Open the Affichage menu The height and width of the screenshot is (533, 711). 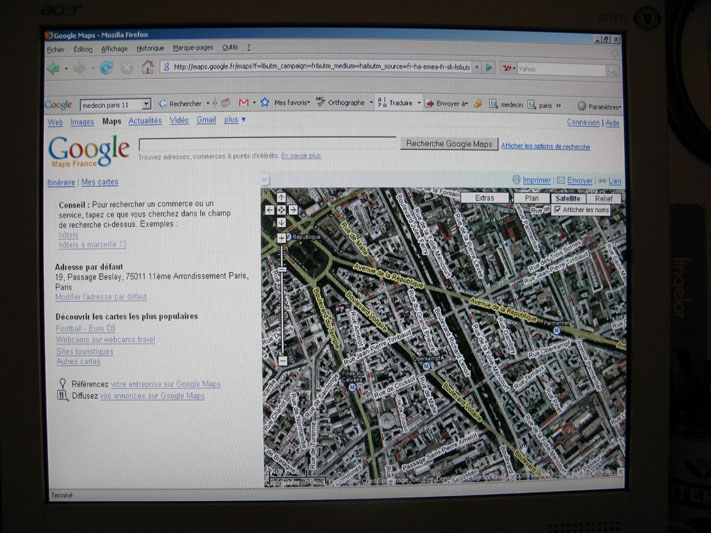(114, 49)
